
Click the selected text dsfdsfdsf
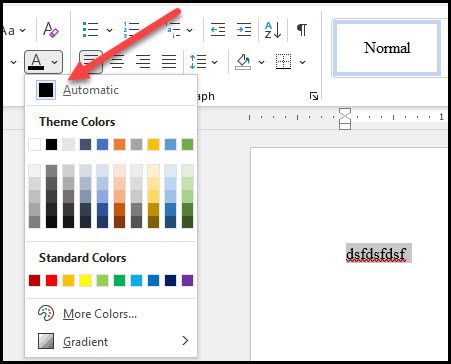(x=376, y=254)
